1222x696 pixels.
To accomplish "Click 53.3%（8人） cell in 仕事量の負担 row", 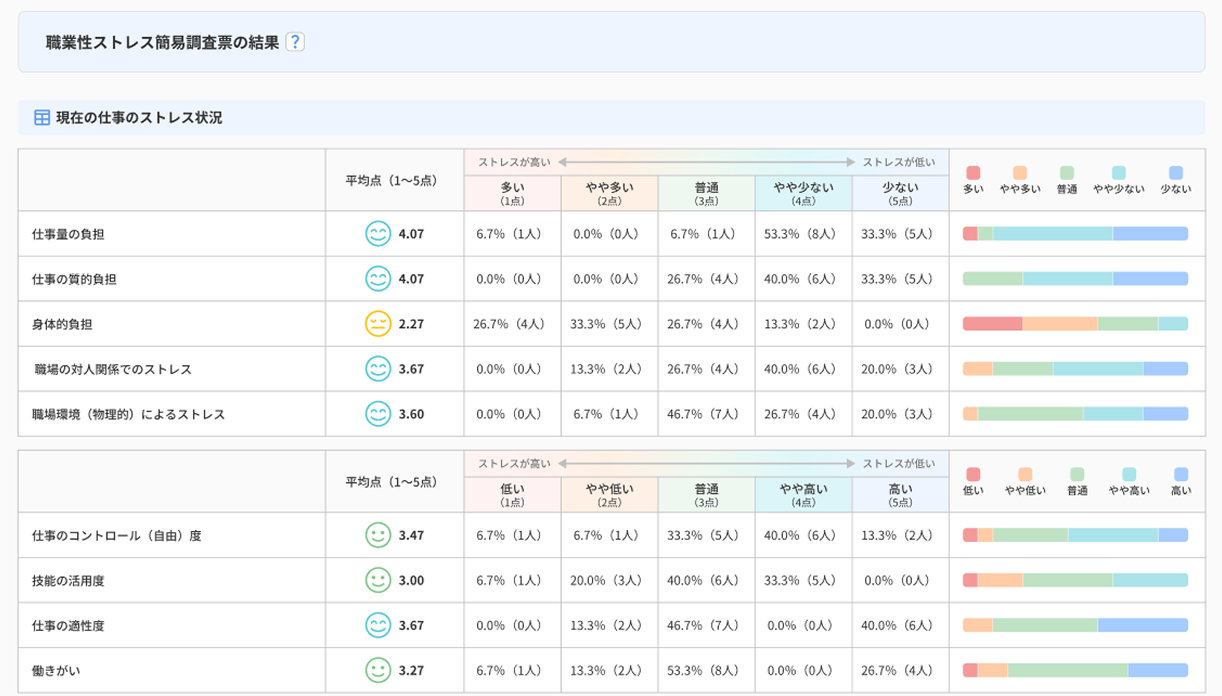I will 803,234.
